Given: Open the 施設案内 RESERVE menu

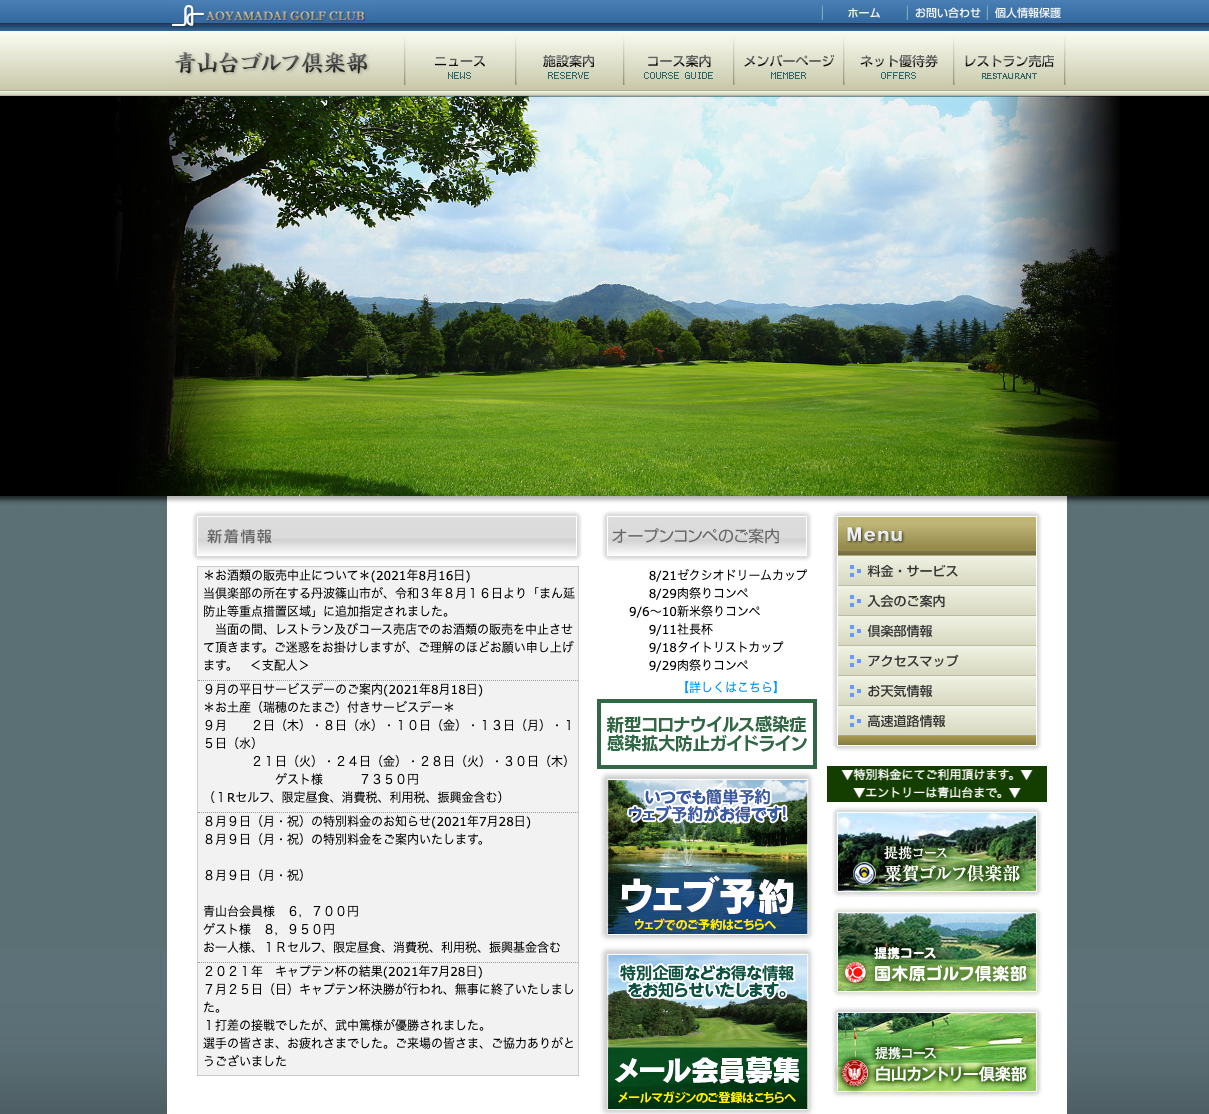Looking at the screenshot, I should 568,66.
